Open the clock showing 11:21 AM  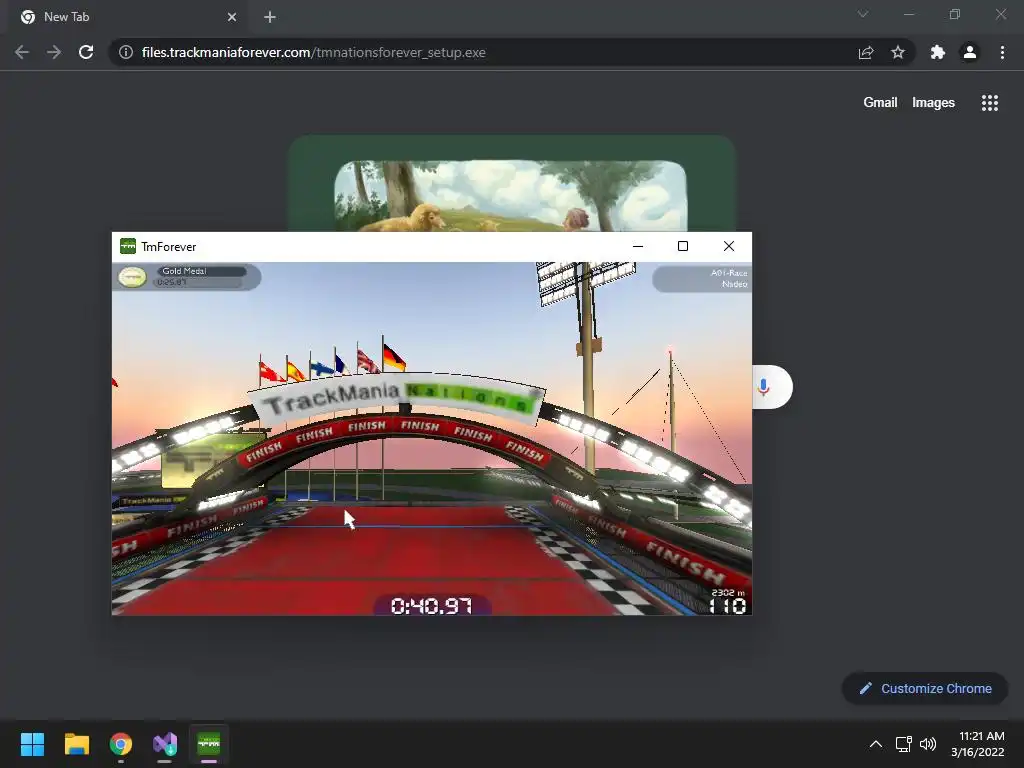pos(978,744)
